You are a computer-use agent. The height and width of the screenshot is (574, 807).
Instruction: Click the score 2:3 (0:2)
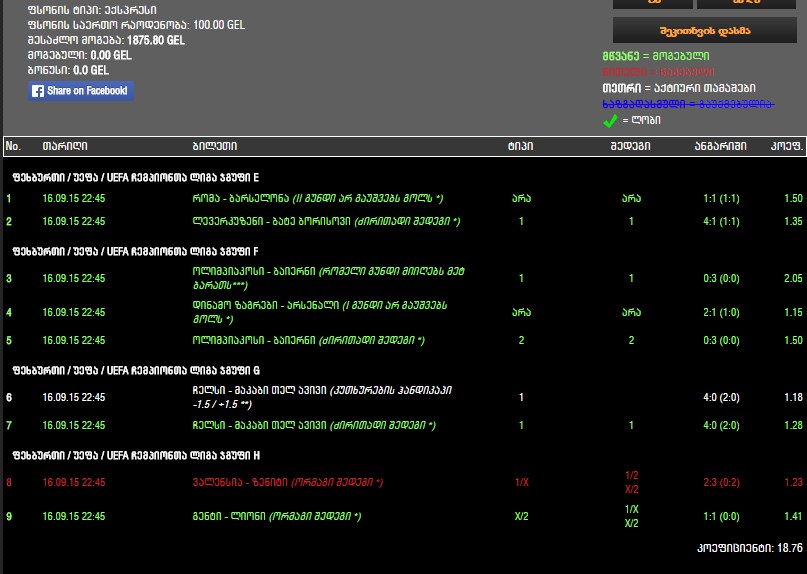[x=721, y=482]
